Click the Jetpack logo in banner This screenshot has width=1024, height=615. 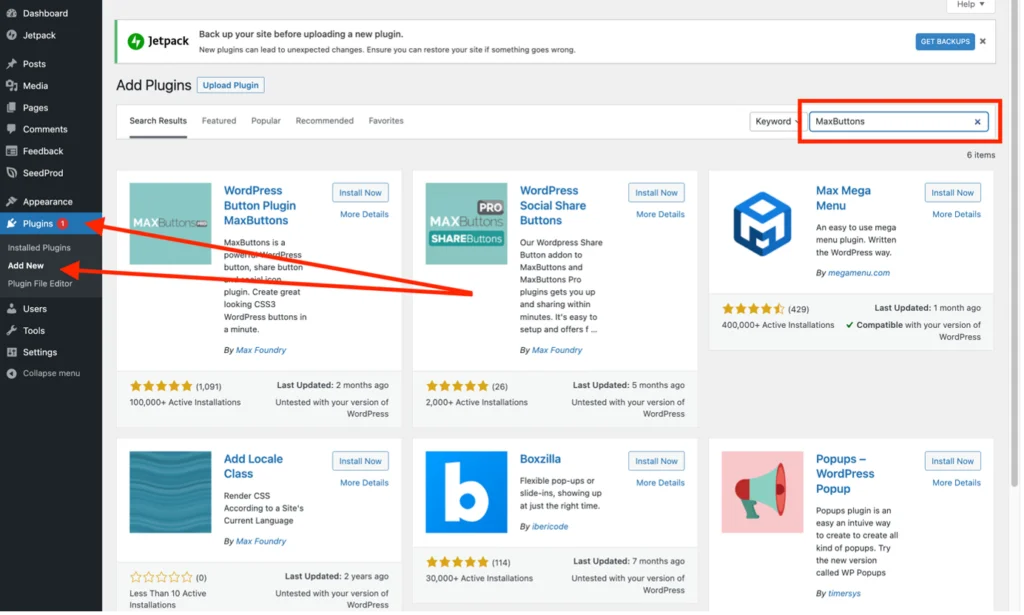159,41
